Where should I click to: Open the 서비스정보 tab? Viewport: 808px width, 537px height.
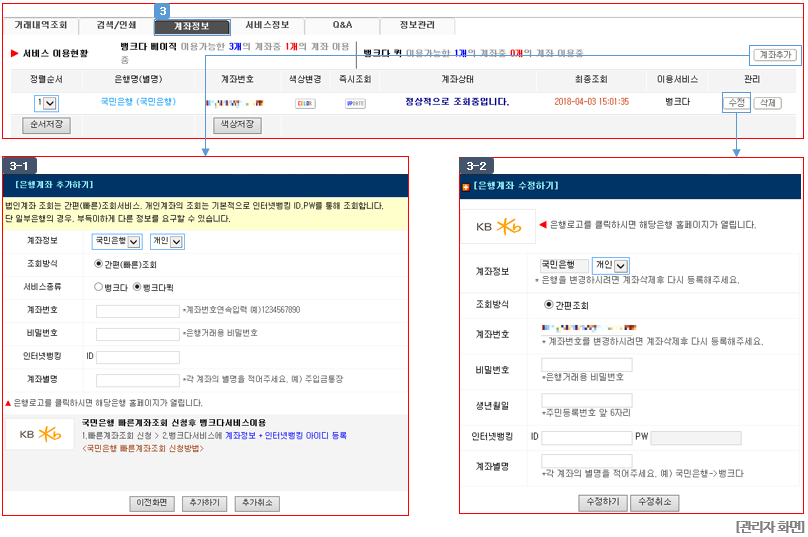coord(267,25)
